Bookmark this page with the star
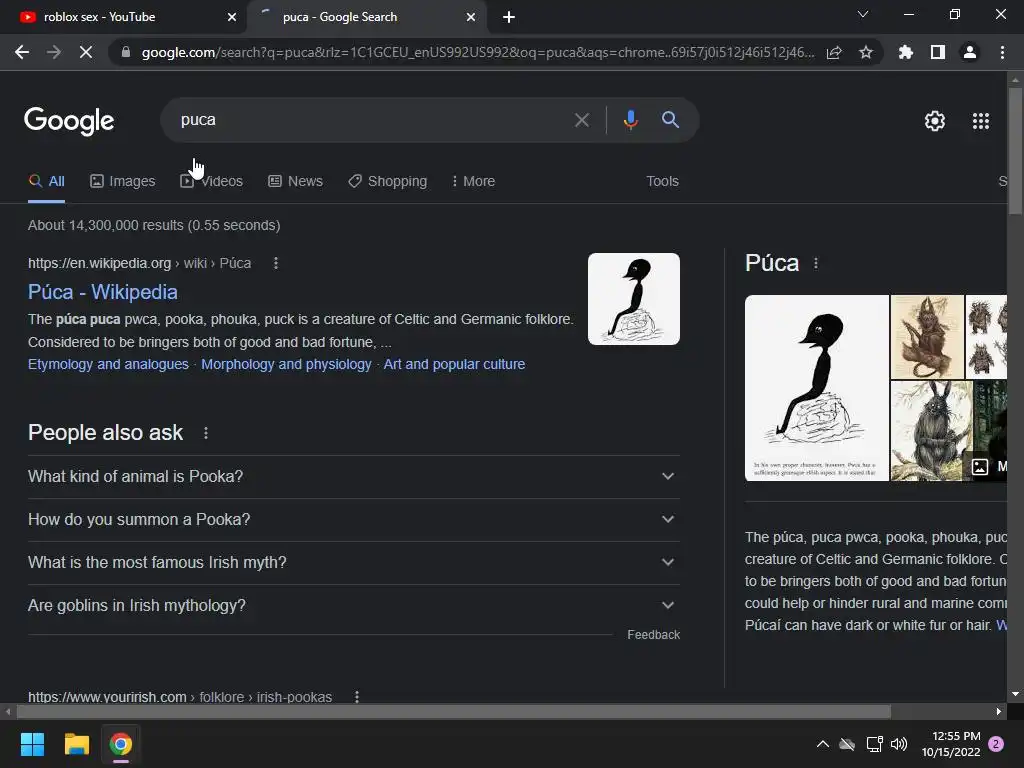The image size is (1024, 768). 866,52
